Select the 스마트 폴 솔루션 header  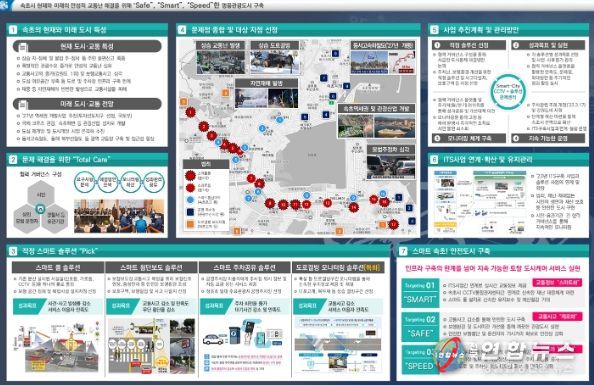(58, 268)
